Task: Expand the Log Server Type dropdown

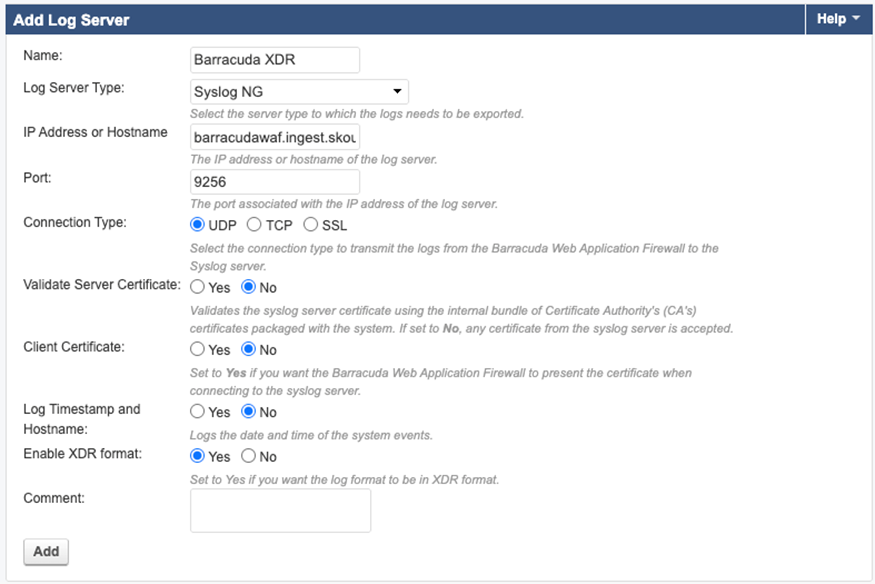Action: [x=300, y=92]
